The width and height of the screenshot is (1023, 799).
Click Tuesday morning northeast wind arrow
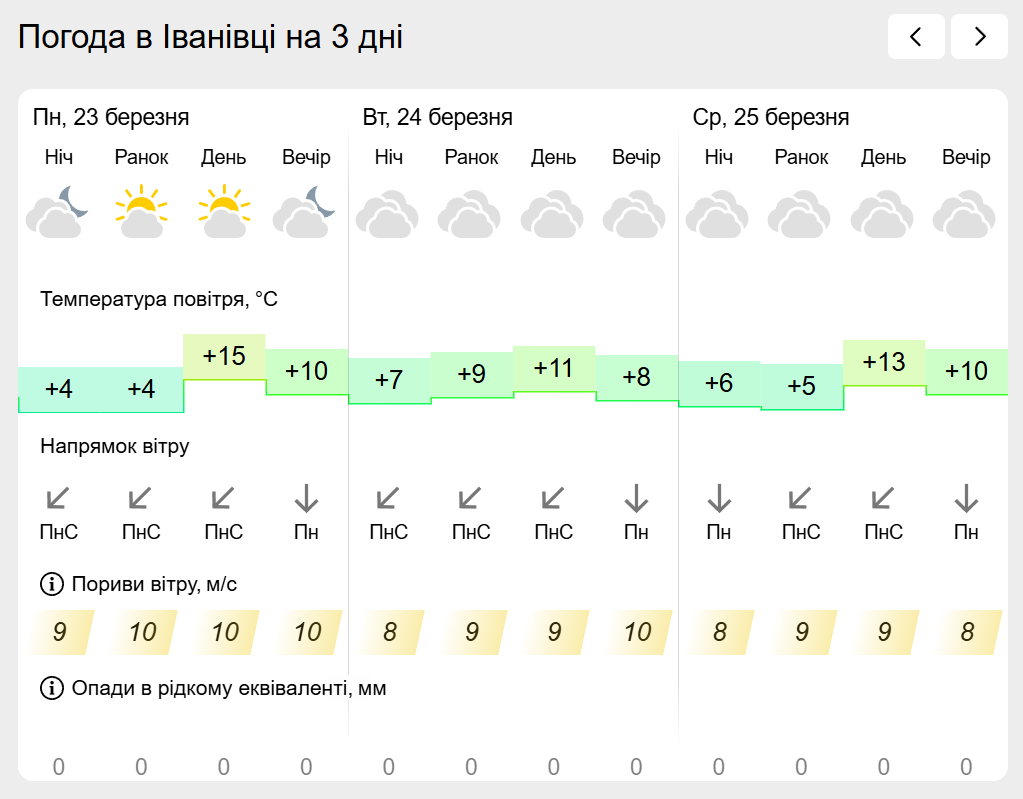pos(470,497)
